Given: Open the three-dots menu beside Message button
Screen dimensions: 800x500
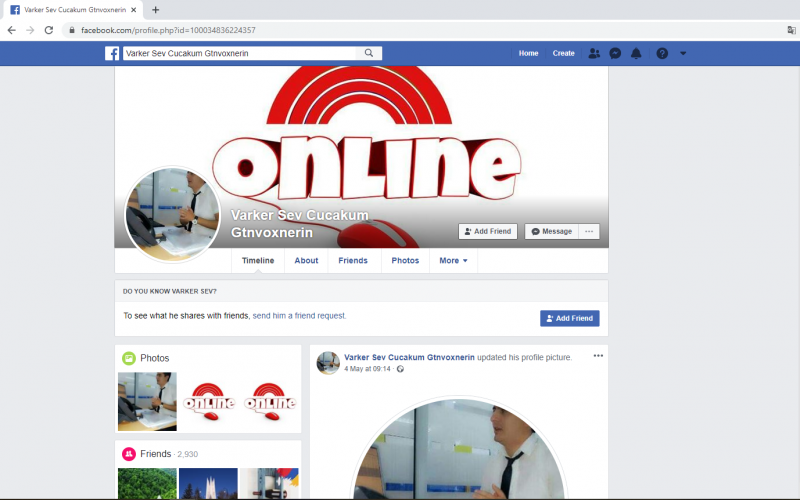Looking at the screenshot, I should coord(590,231).
